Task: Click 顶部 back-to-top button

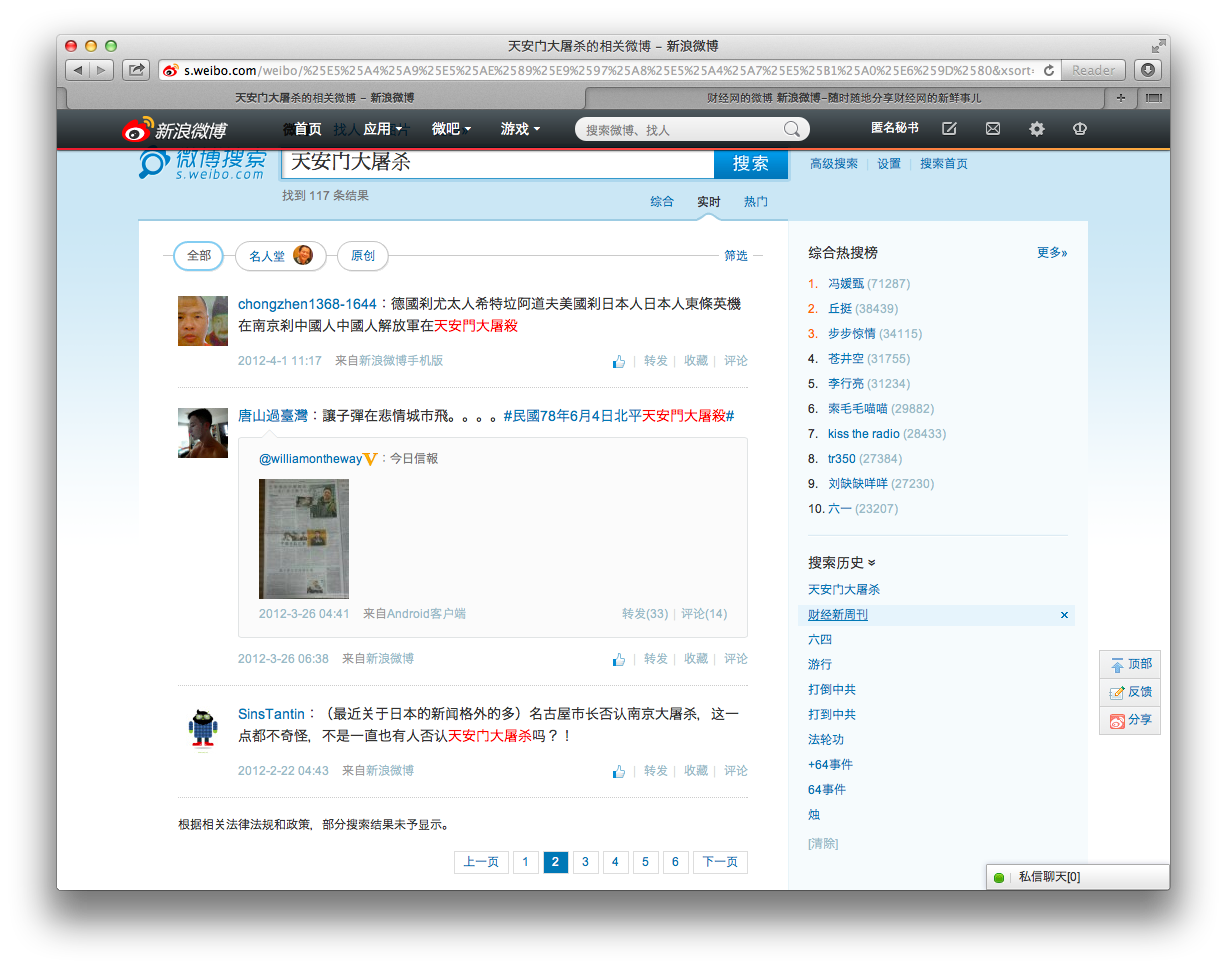Action: pos(1130,664)
